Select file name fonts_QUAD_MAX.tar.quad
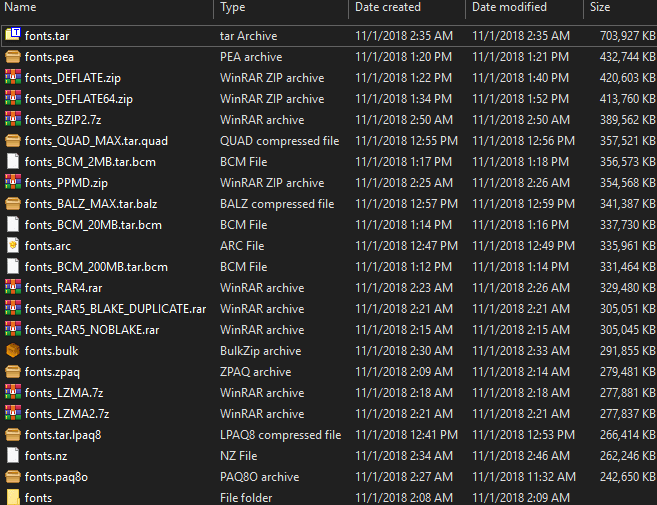 pyautogui.click(x=96, y=141)
